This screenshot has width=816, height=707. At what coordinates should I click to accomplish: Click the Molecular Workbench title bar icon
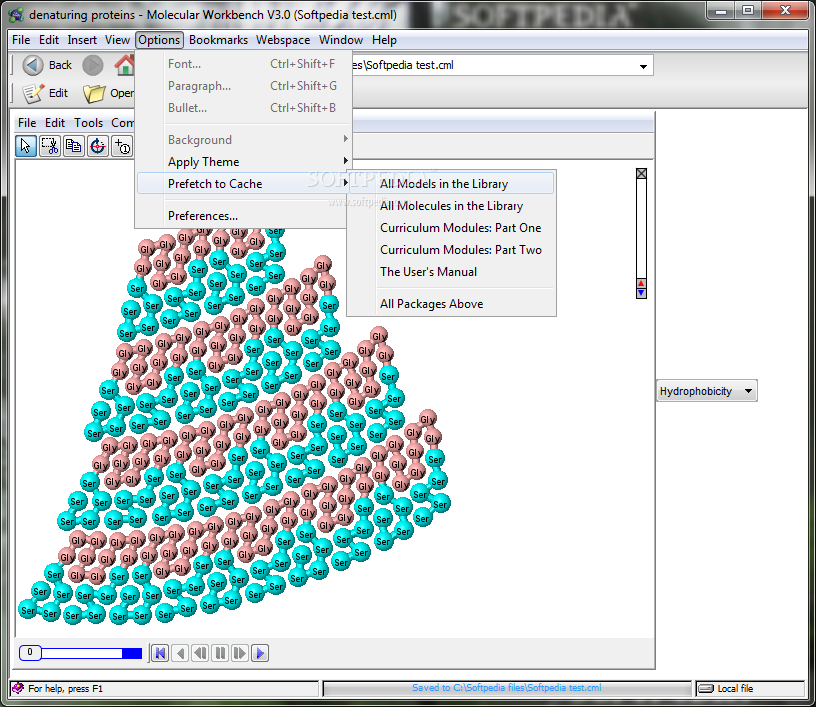(x=16, y=15)
